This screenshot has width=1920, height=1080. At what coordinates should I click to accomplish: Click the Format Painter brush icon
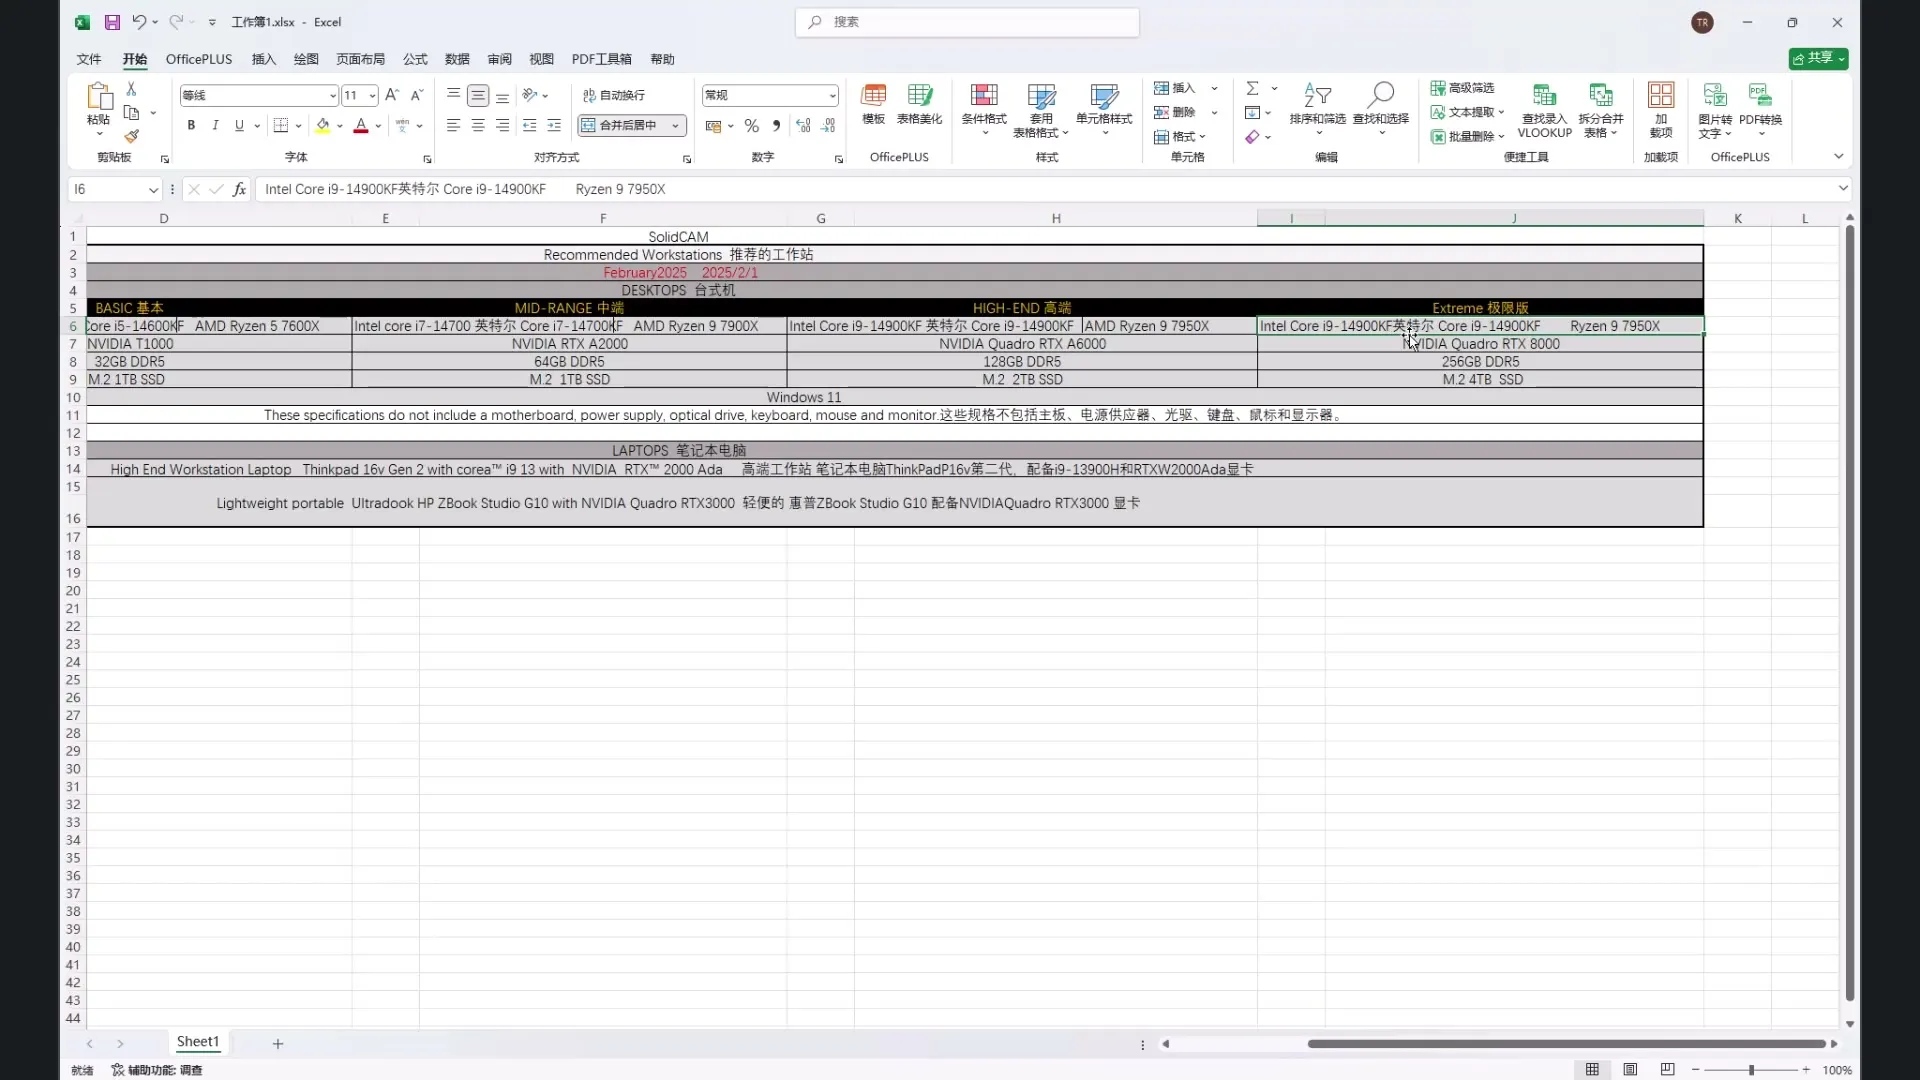[x=131, y=136]
